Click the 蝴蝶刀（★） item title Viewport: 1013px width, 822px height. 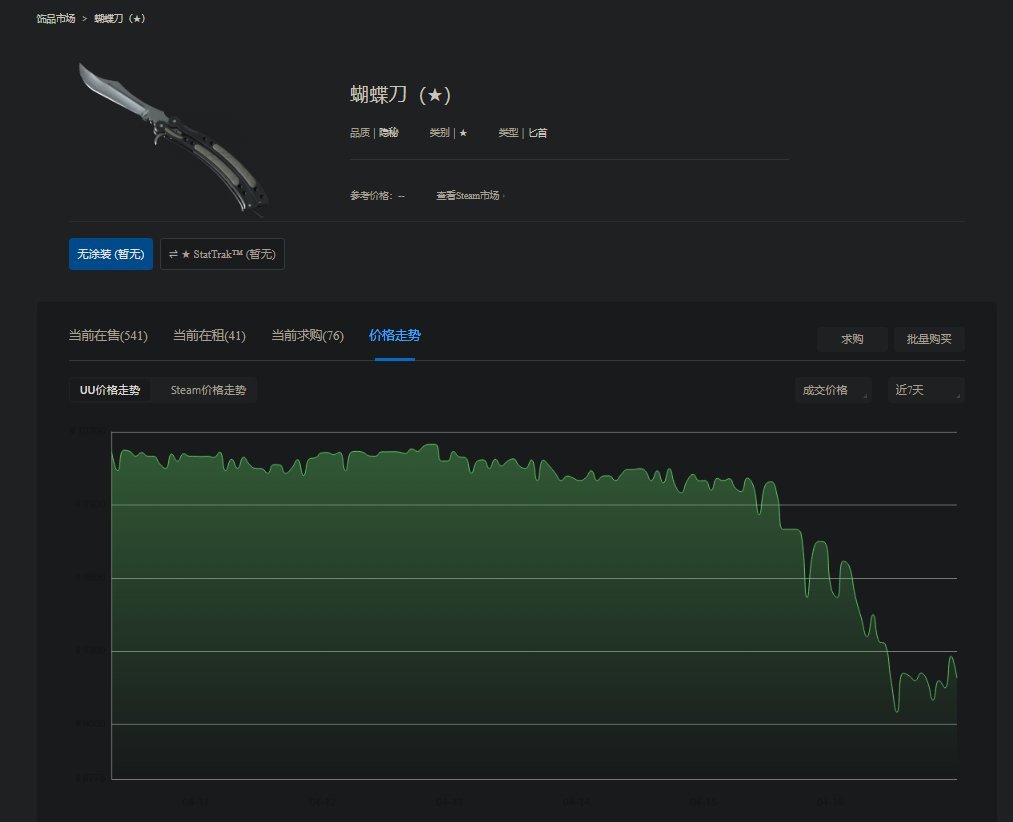401,94
